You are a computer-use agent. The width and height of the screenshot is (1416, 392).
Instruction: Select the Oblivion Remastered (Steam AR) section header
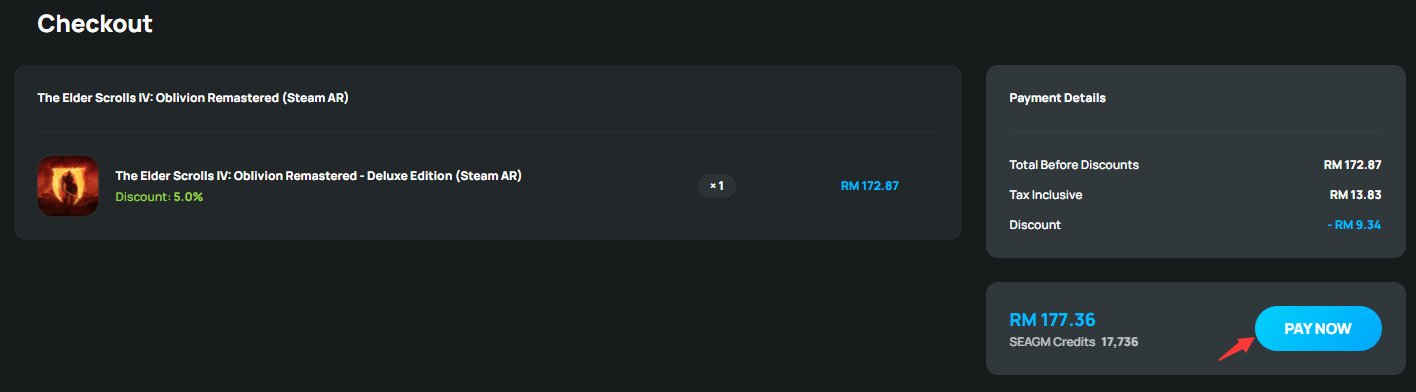tap(193, 98)
